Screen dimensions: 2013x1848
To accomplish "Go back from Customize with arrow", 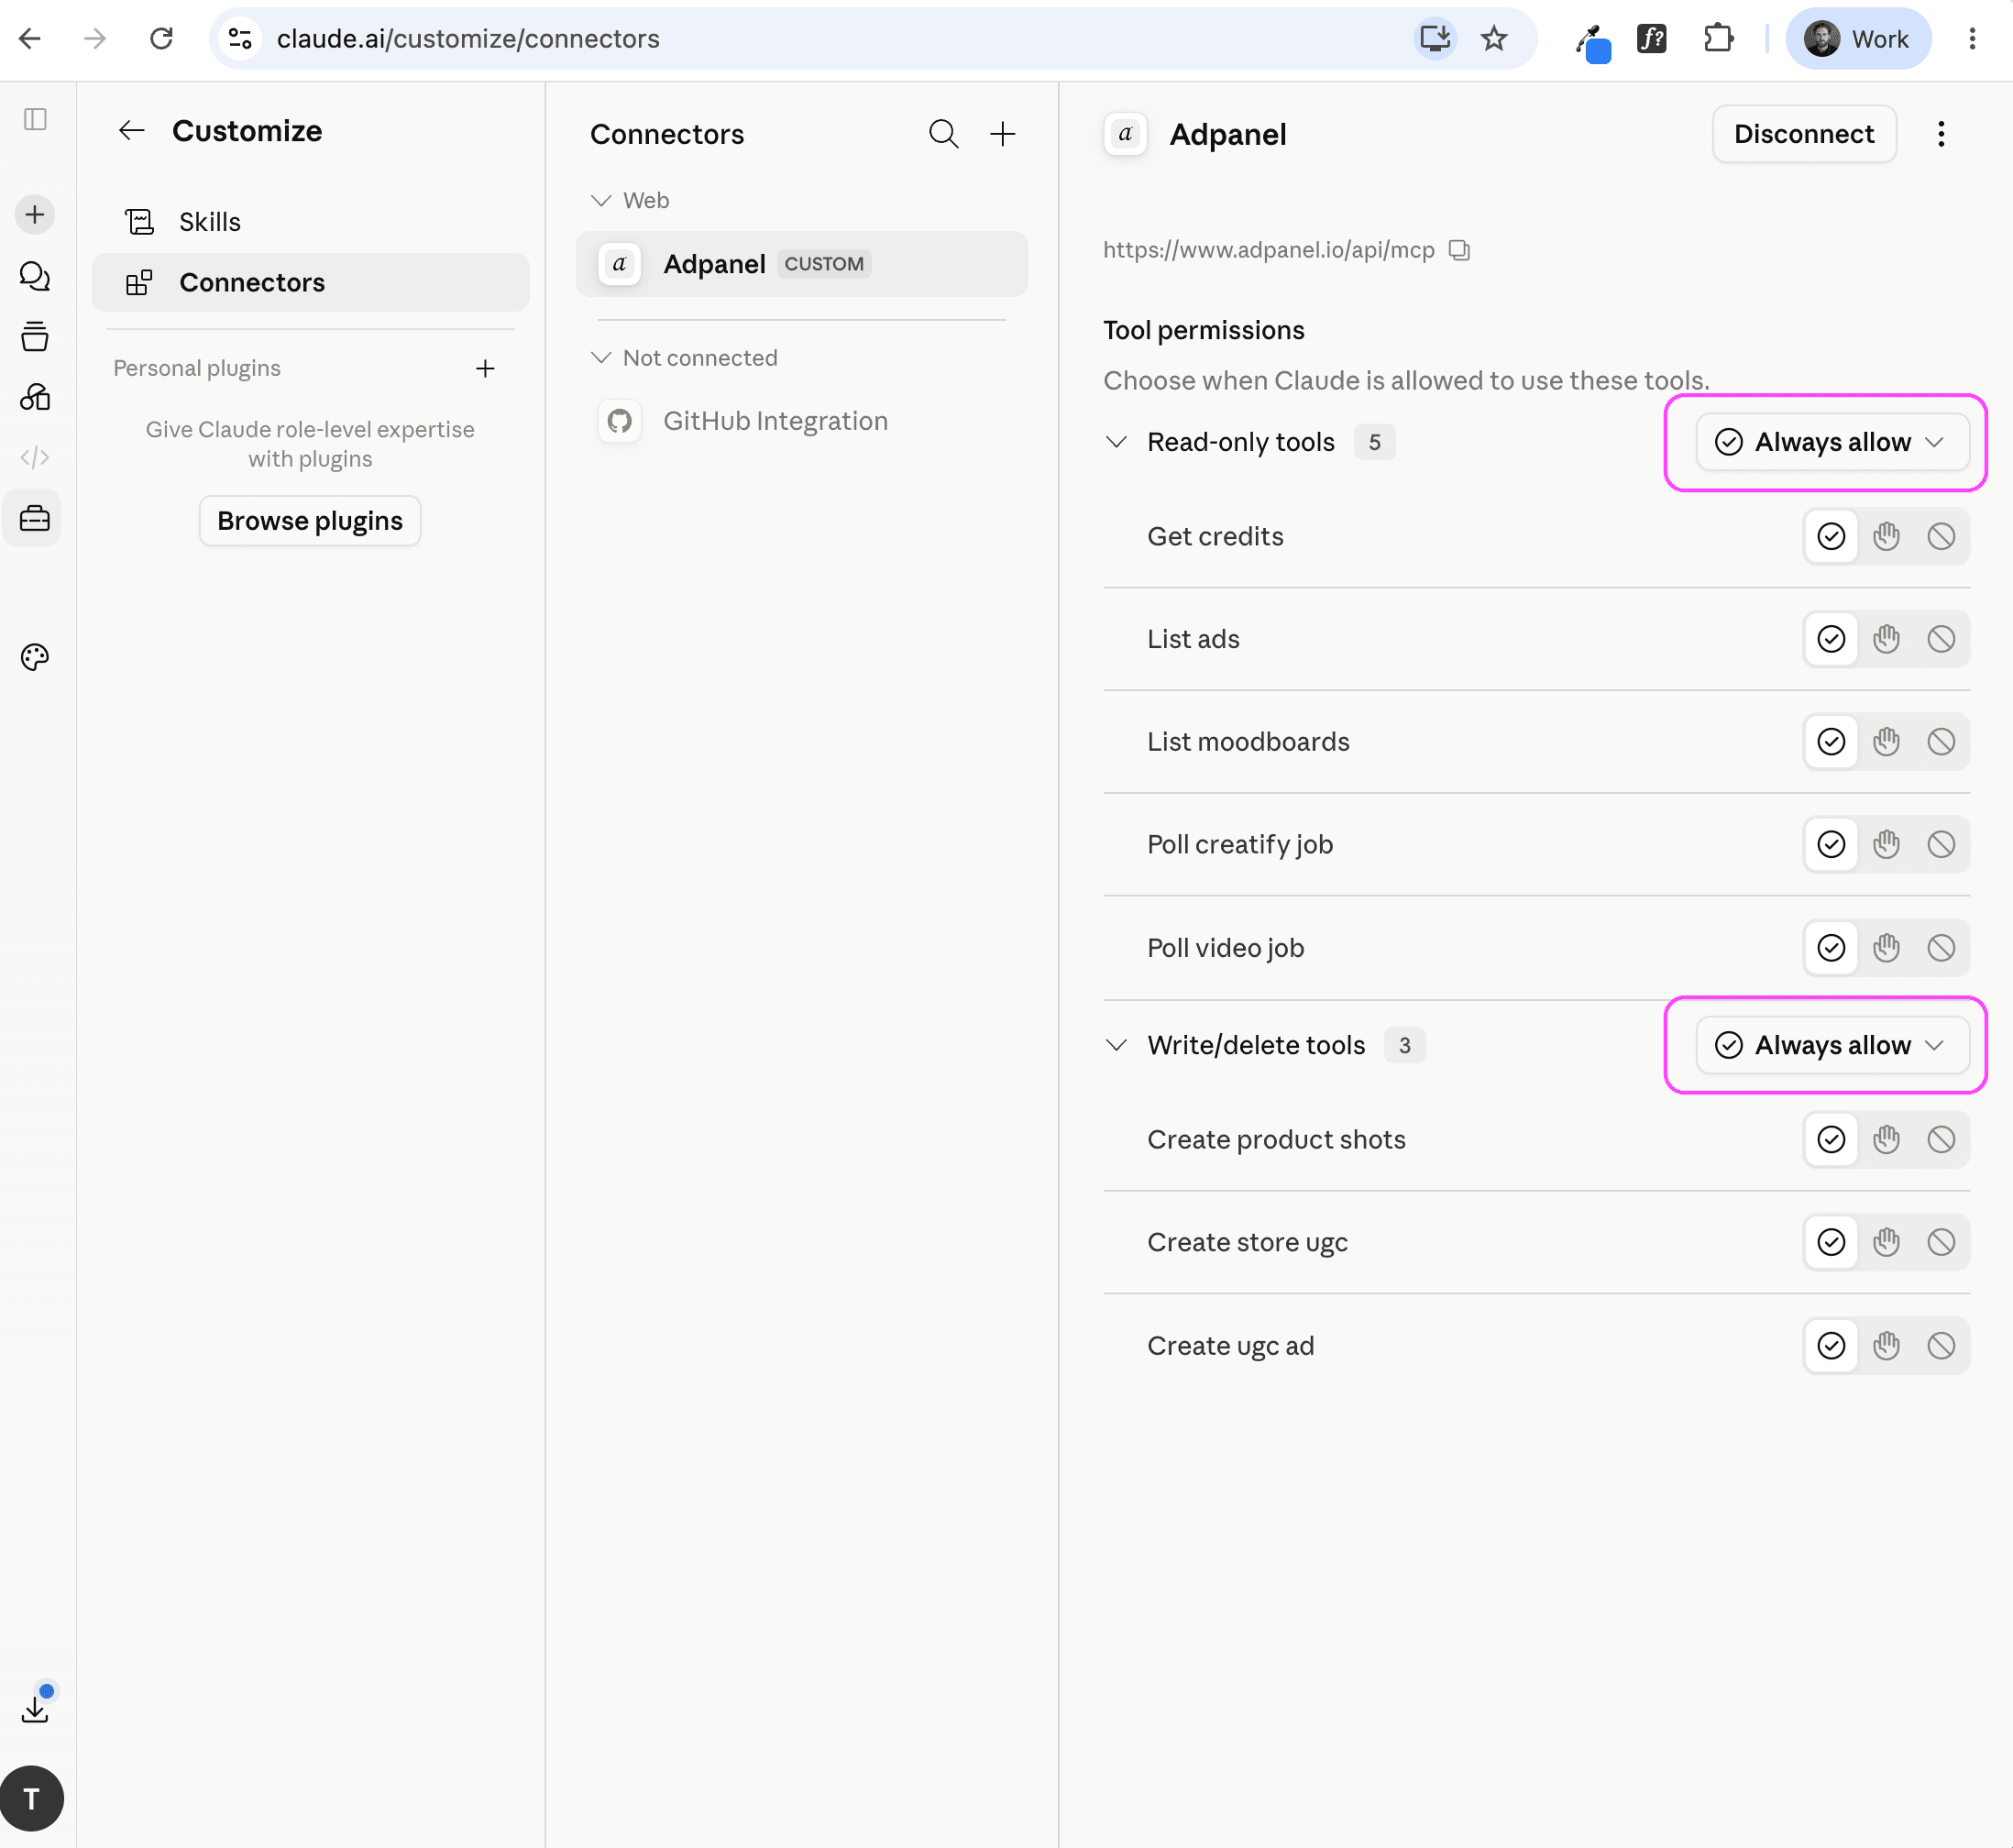I will click(x=131, y=131).
